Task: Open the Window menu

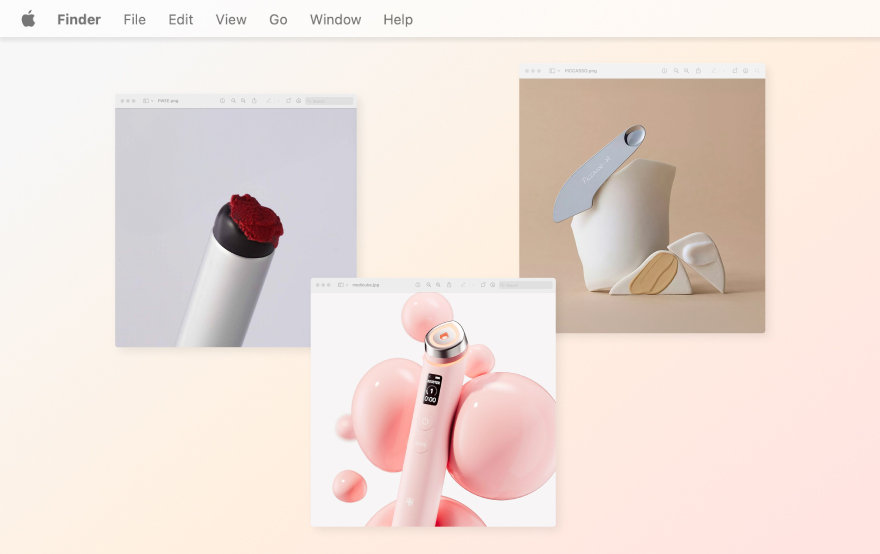Action: [x=336, y=20]
